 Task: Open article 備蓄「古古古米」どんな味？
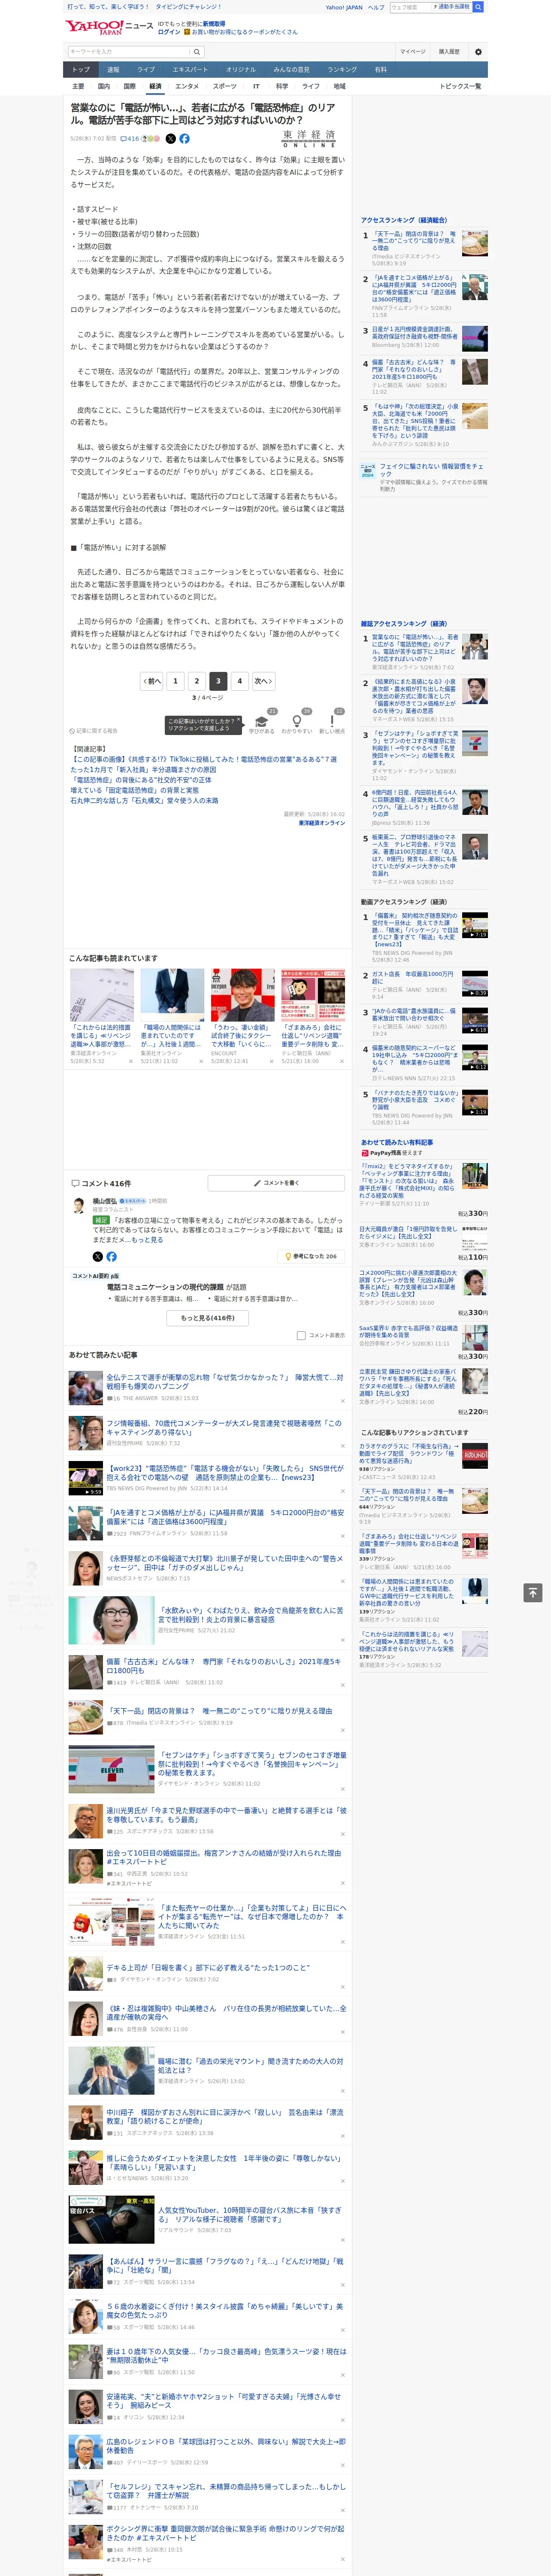coord(225,1666)
